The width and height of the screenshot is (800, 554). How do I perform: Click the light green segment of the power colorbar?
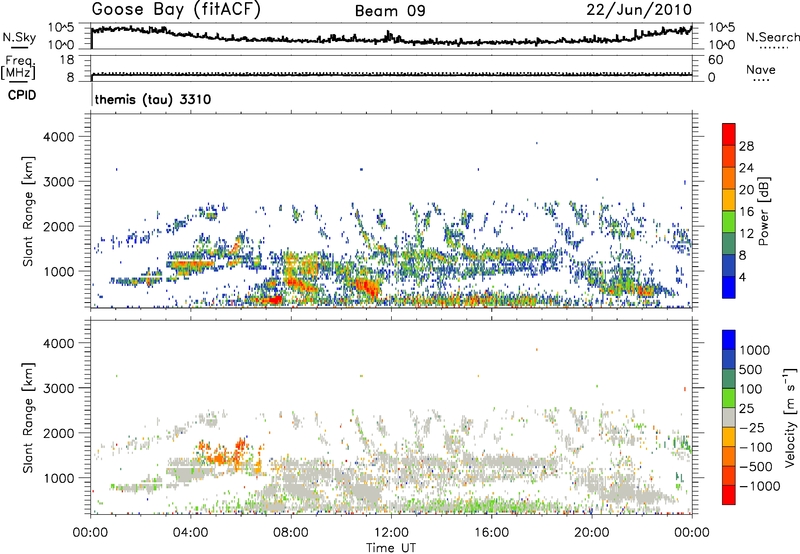pyautogui.click(x=729, y=221)
